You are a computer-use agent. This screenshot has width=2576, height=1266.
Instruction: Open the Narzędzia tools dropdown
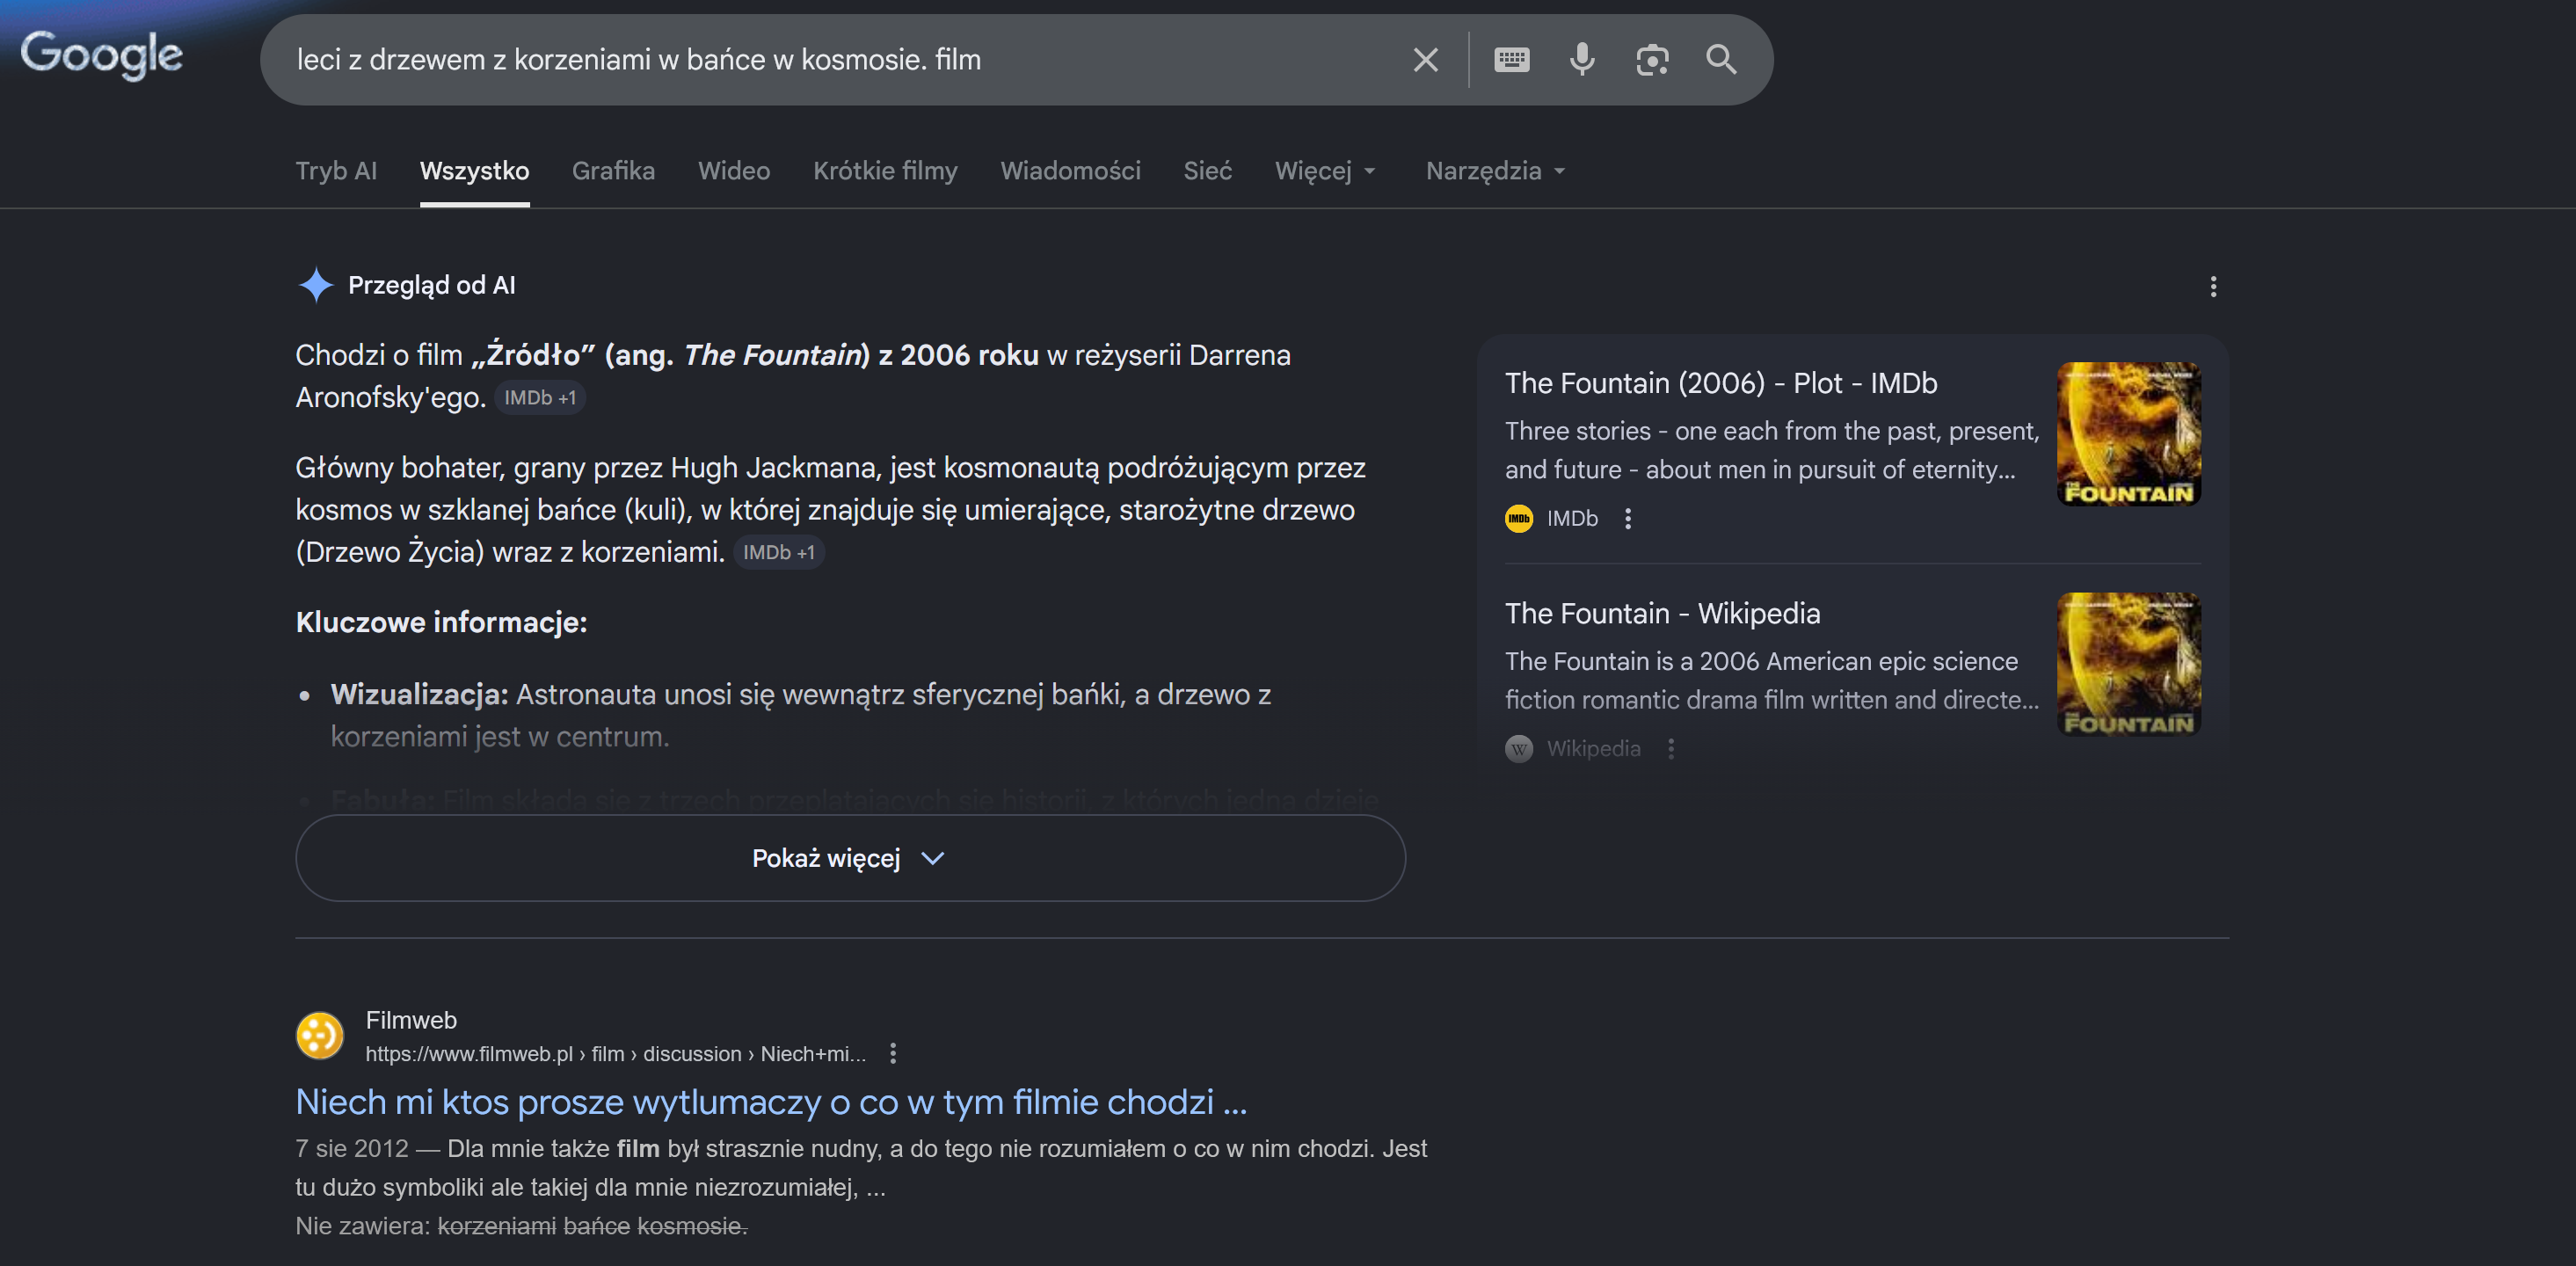(x=1495, y=171)
